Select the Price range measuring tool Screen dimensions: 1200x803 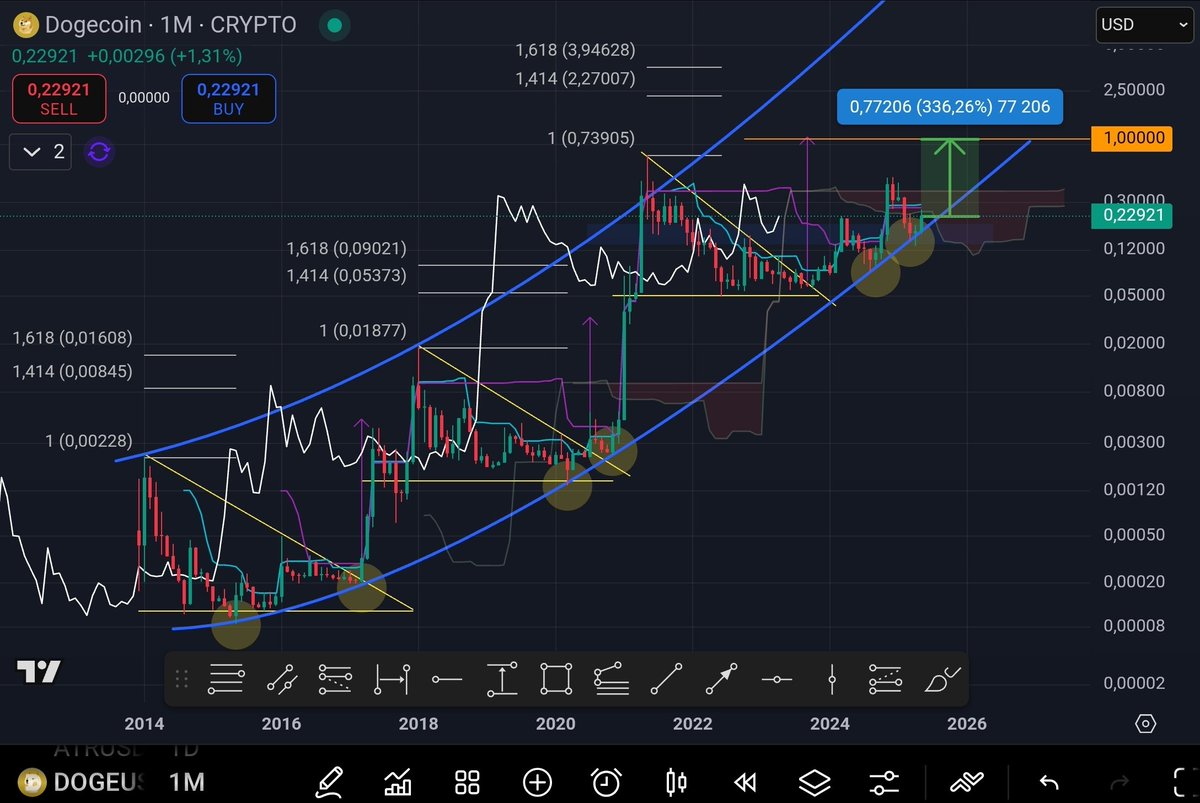coord(502,679)
